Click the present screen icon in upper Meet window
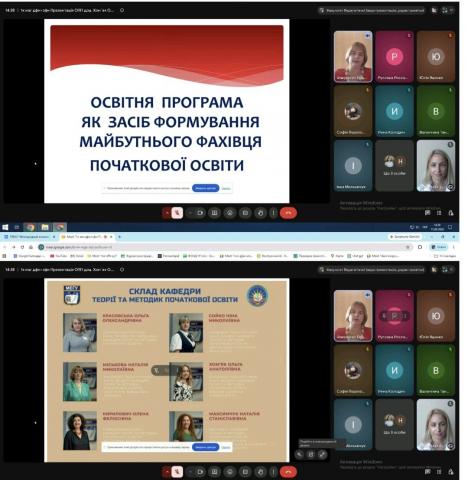The image size is (468, 480). click(214, 213)
